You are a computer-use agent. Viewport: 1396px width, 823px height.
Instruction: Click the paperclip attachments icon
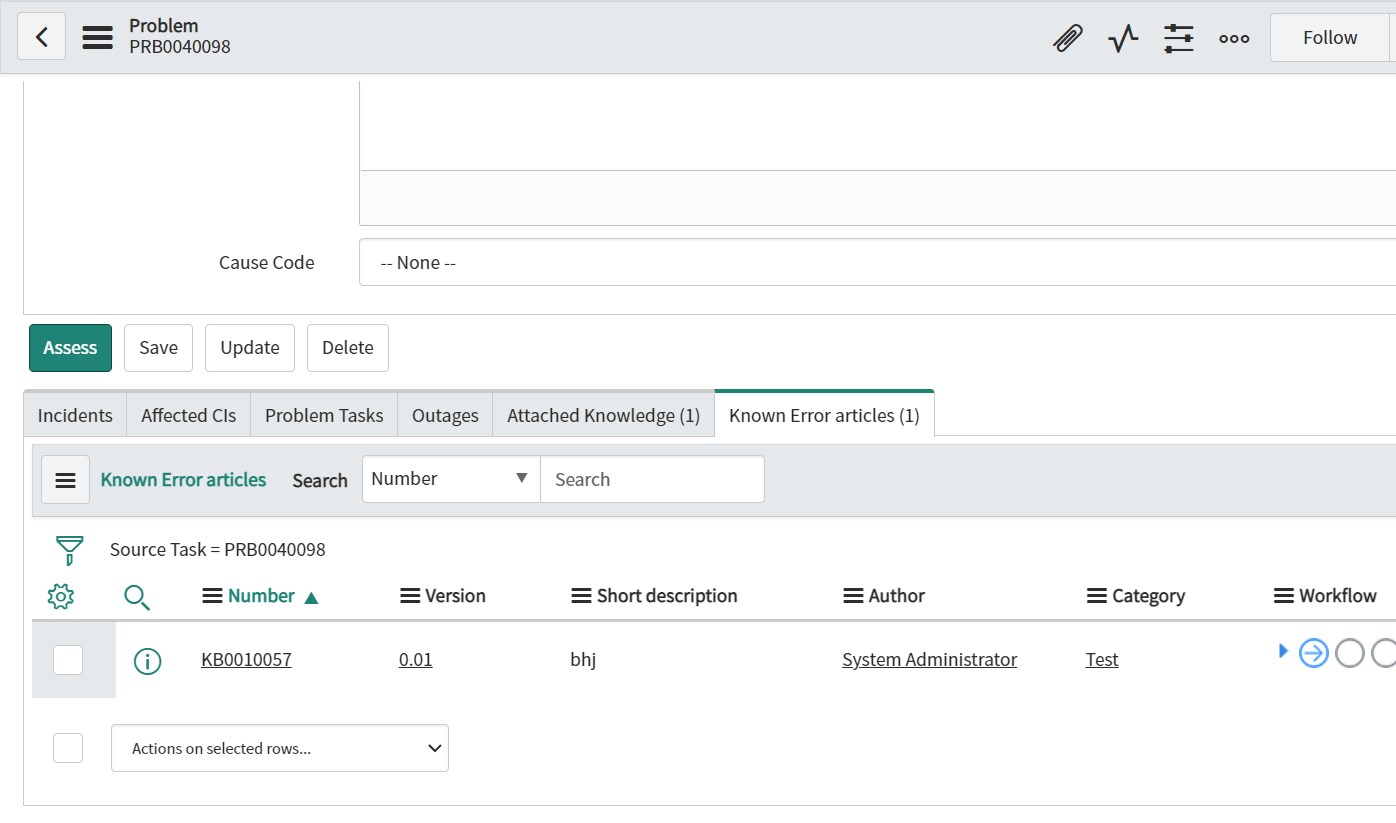coord(1068,38)
